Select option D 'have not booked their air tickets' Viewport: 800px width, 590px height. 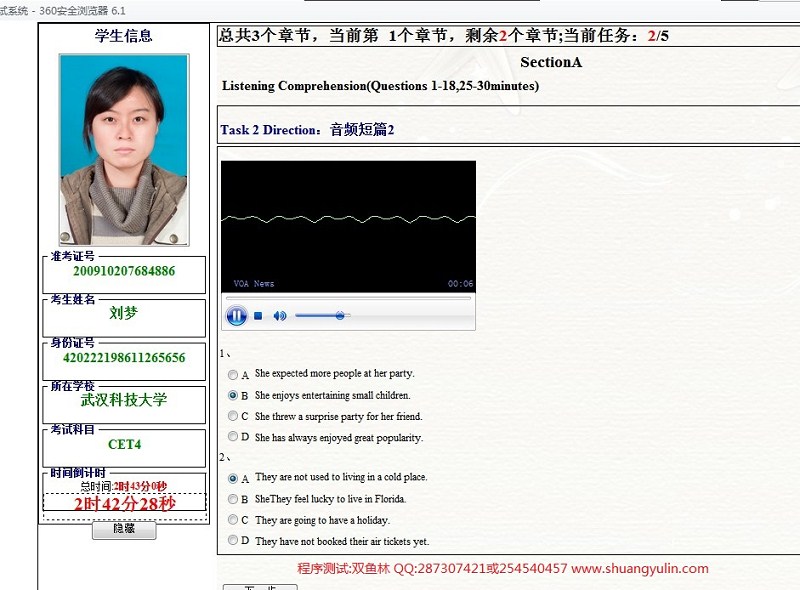(x=233, y=542)
